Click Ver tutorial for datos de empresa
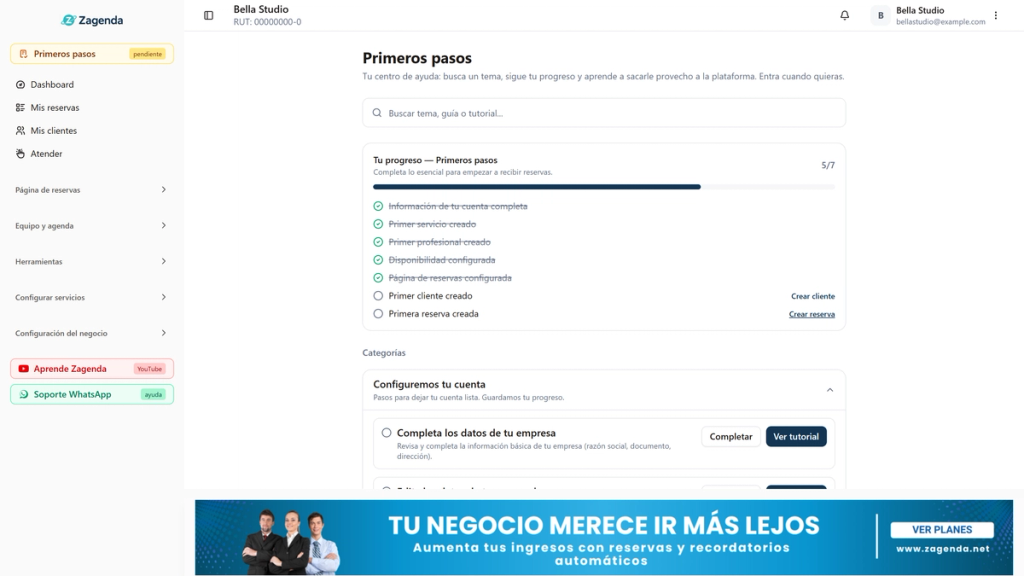This screenshot has height=576, width=1024. (x=796, y=436)
